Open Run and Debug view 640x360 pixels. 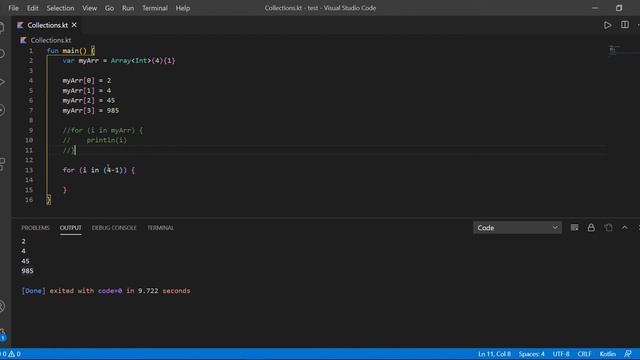point(3,82)
